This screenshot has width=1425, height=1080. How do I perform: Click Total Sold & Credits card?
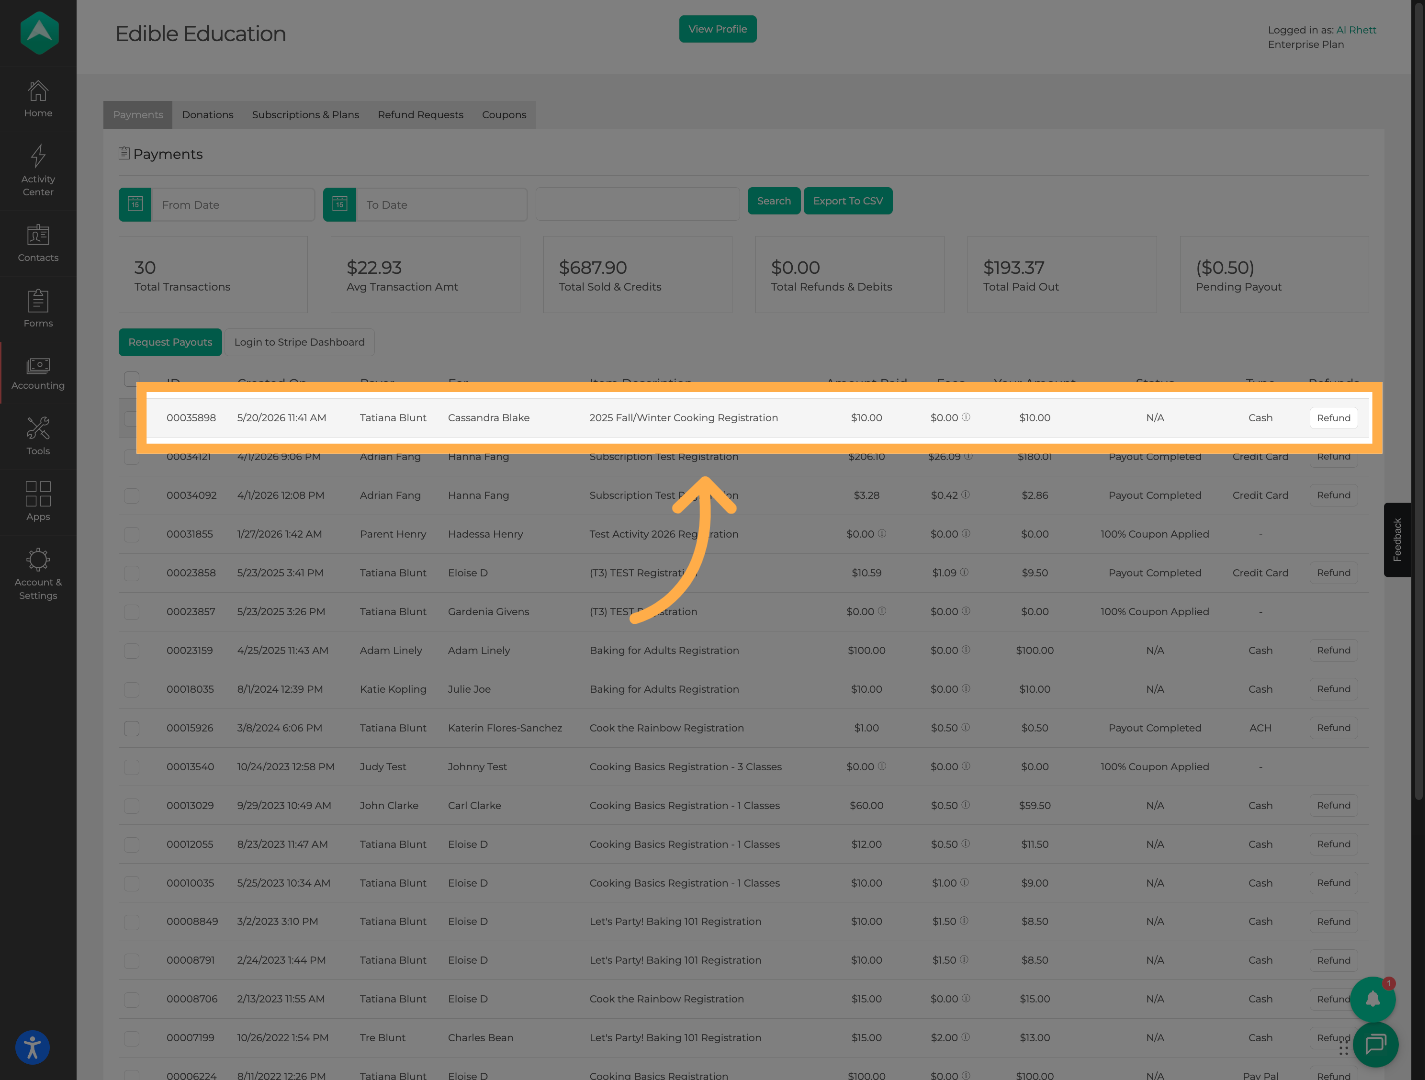(x=637, y=275)
